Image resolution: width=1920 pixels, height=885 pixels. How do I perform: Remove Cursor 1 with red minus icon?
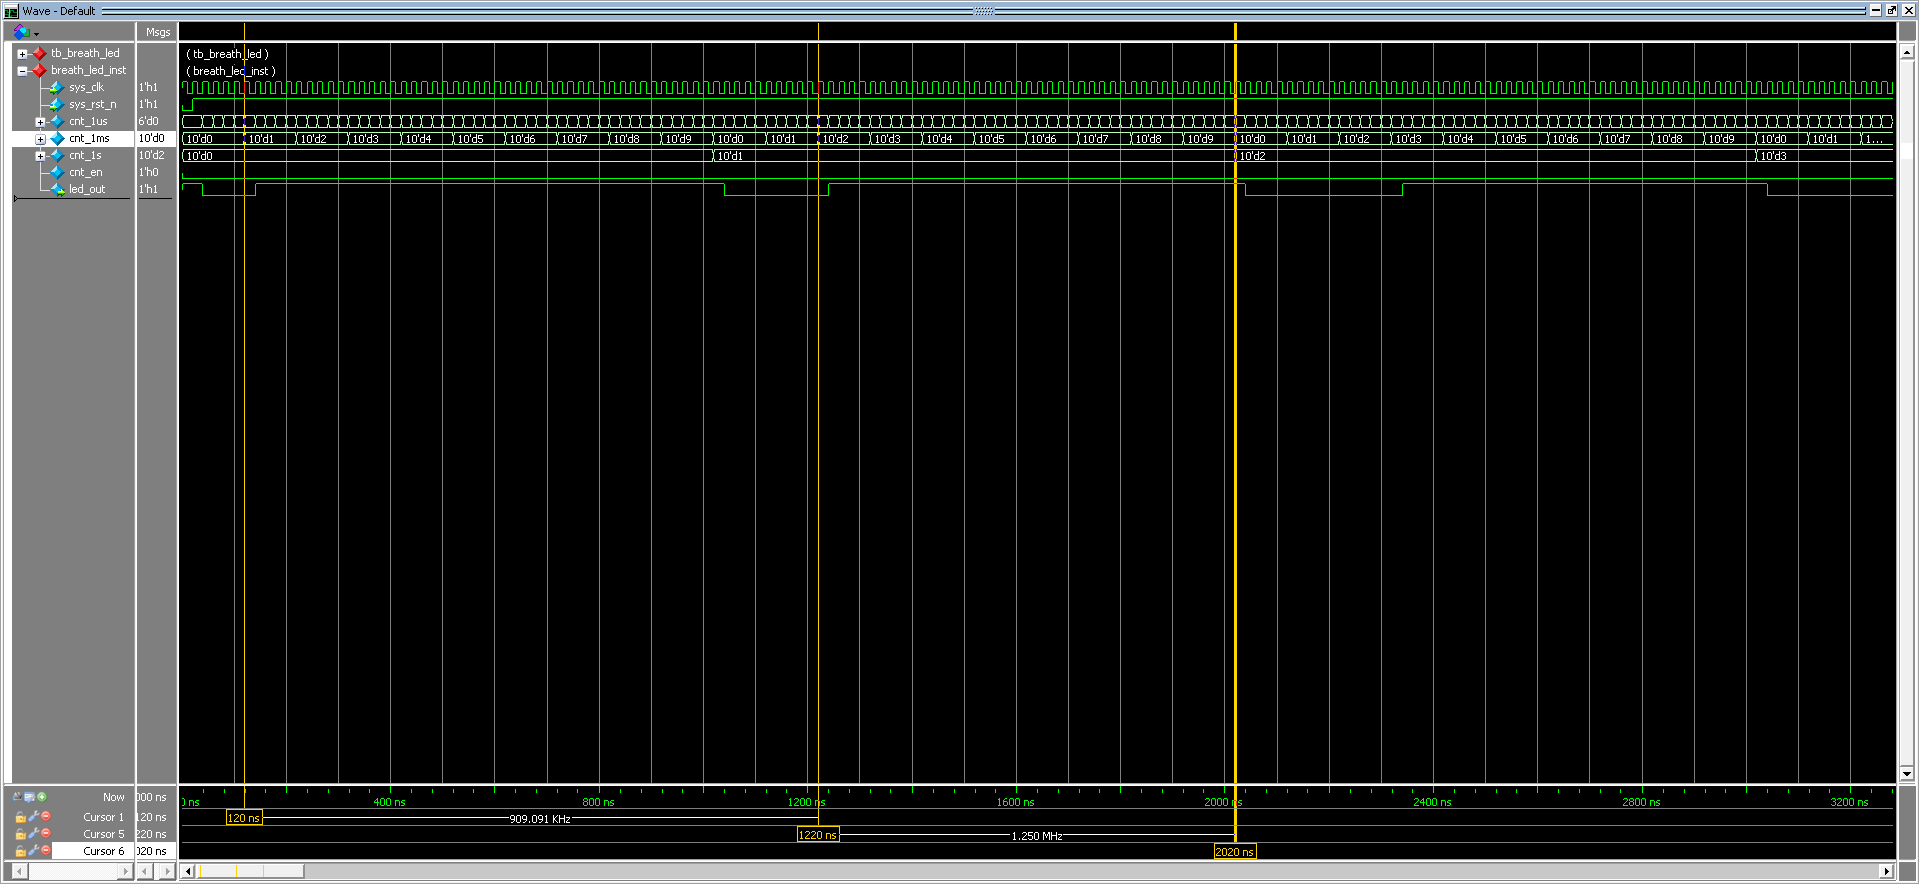click(46, 817)
